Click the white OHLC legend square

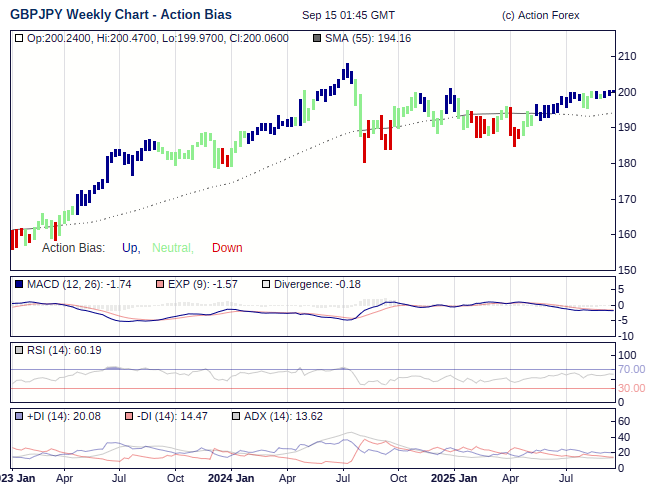click(x=20, y=38)
